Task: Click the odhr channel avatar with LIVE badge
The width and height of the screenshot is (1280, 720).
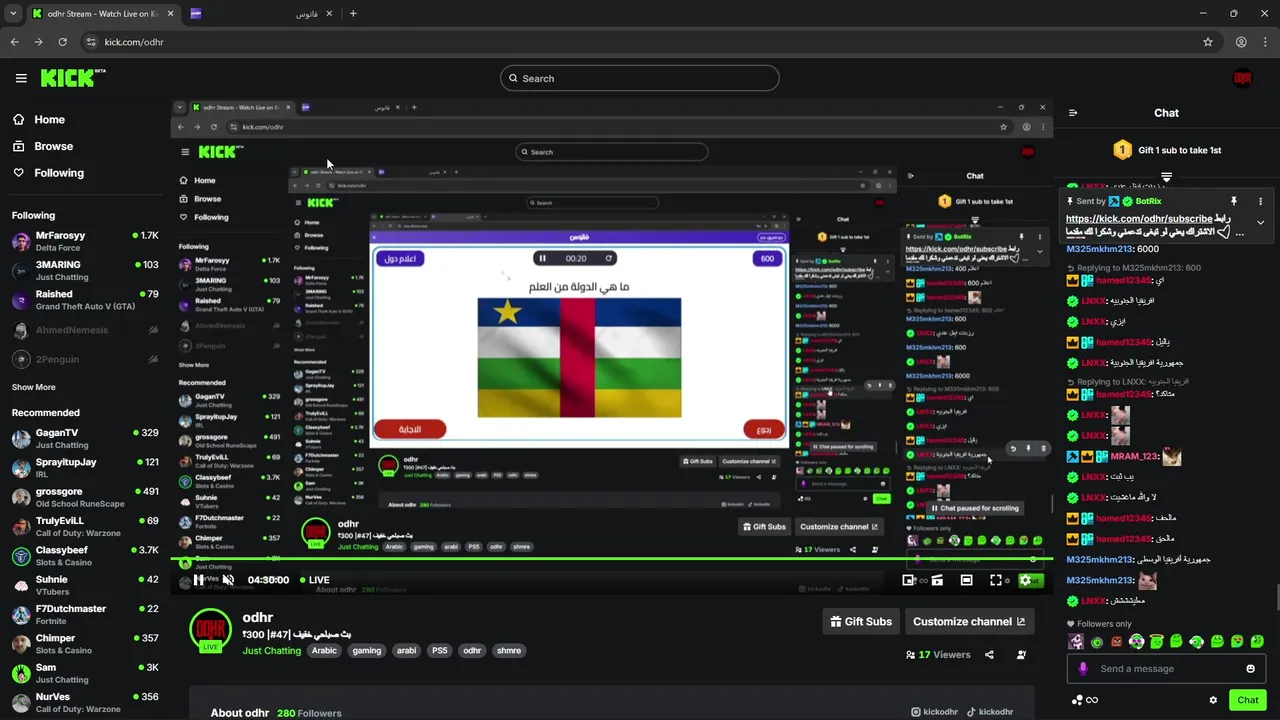Action: [210, 630]
